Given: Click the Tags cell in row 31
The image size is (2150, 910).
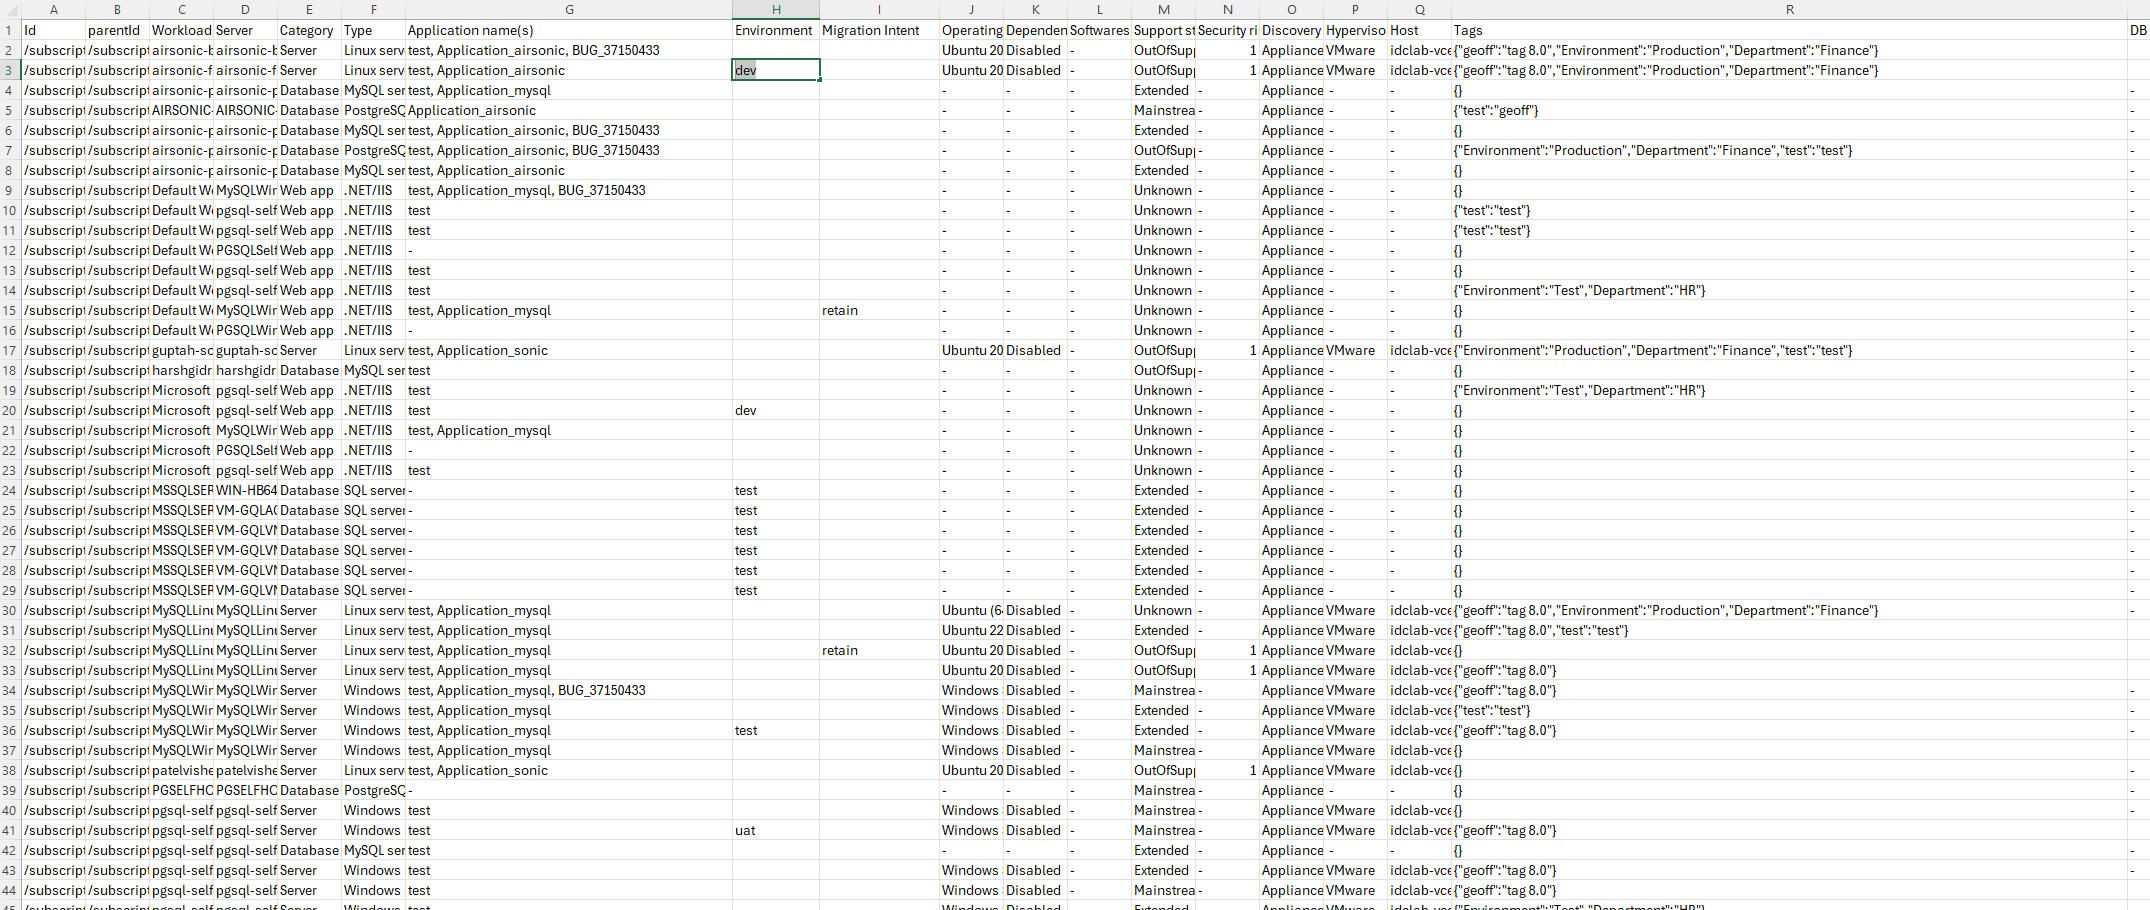Looking at the screenshot, I should pos(1789,630).
